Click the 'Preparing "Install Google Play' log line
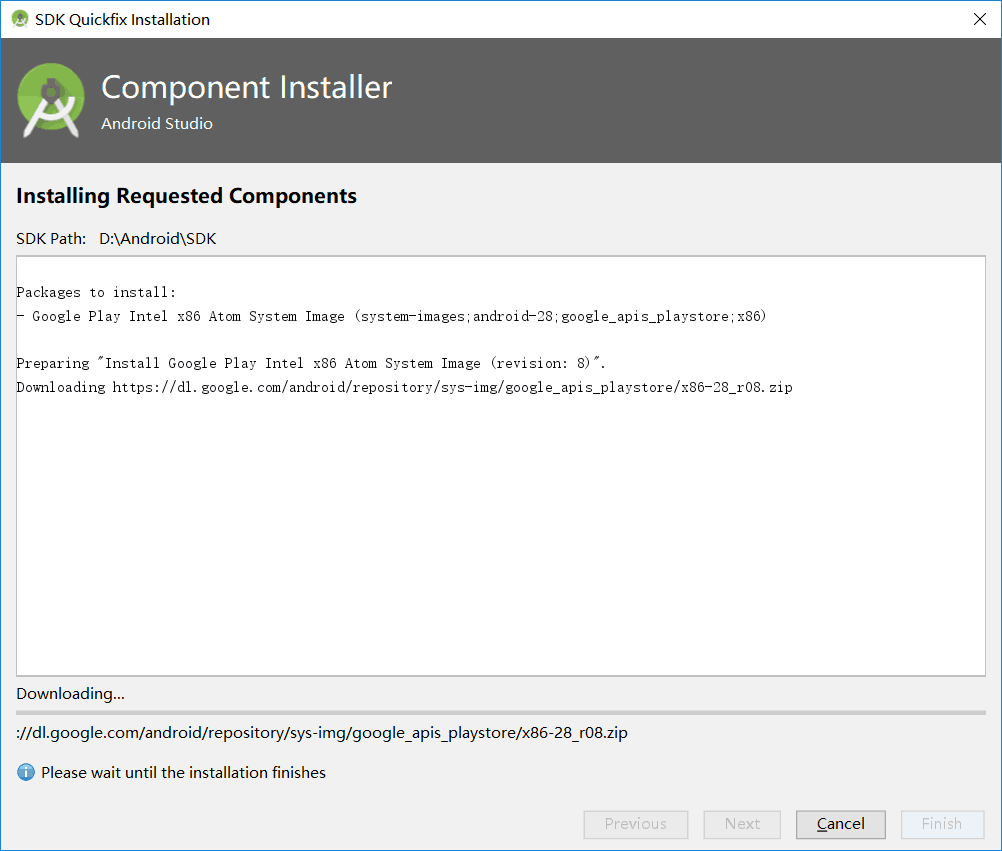Image resolution: width=1002 pixels, height=851 pixels. [311, 364]
